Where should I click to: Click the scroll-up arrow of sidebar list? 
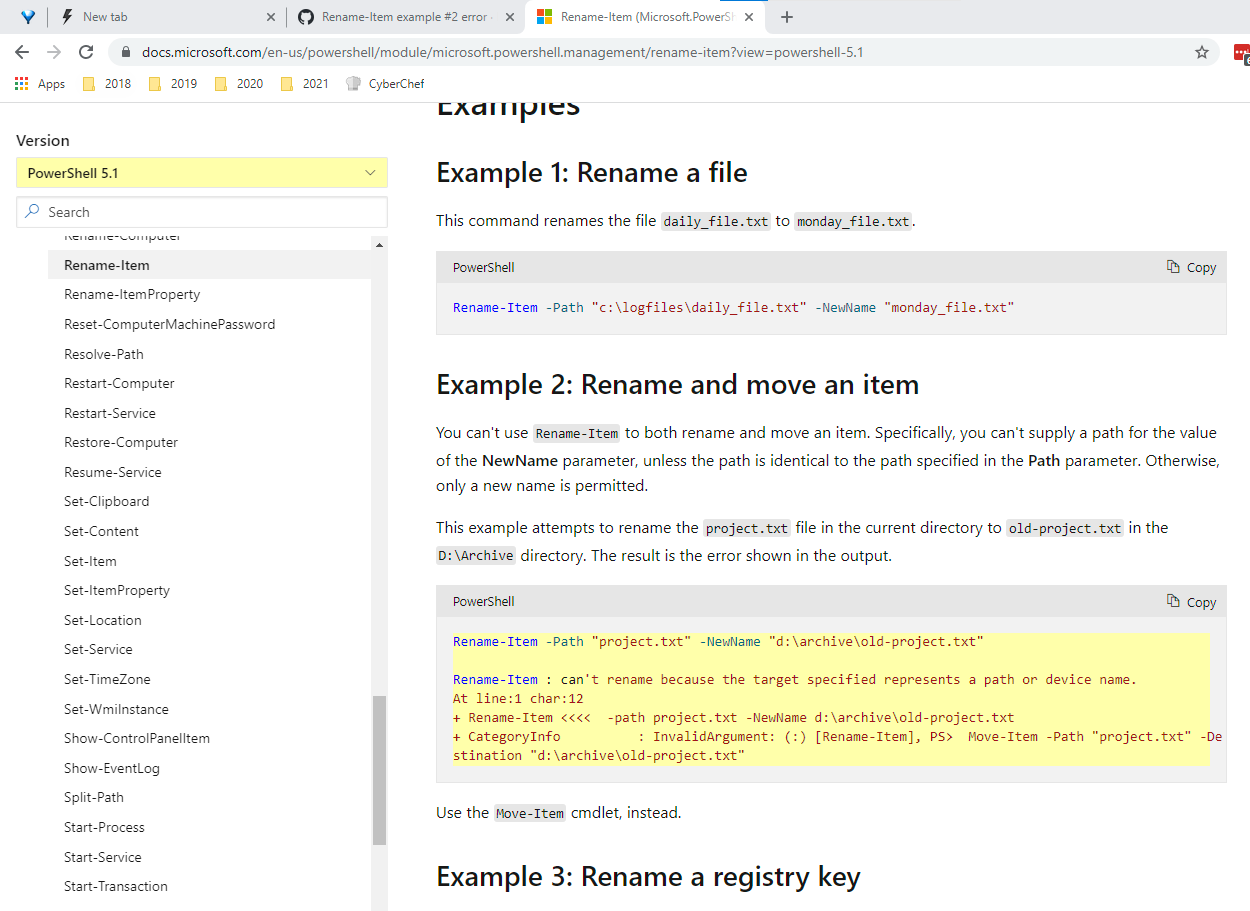pos(379,244)
